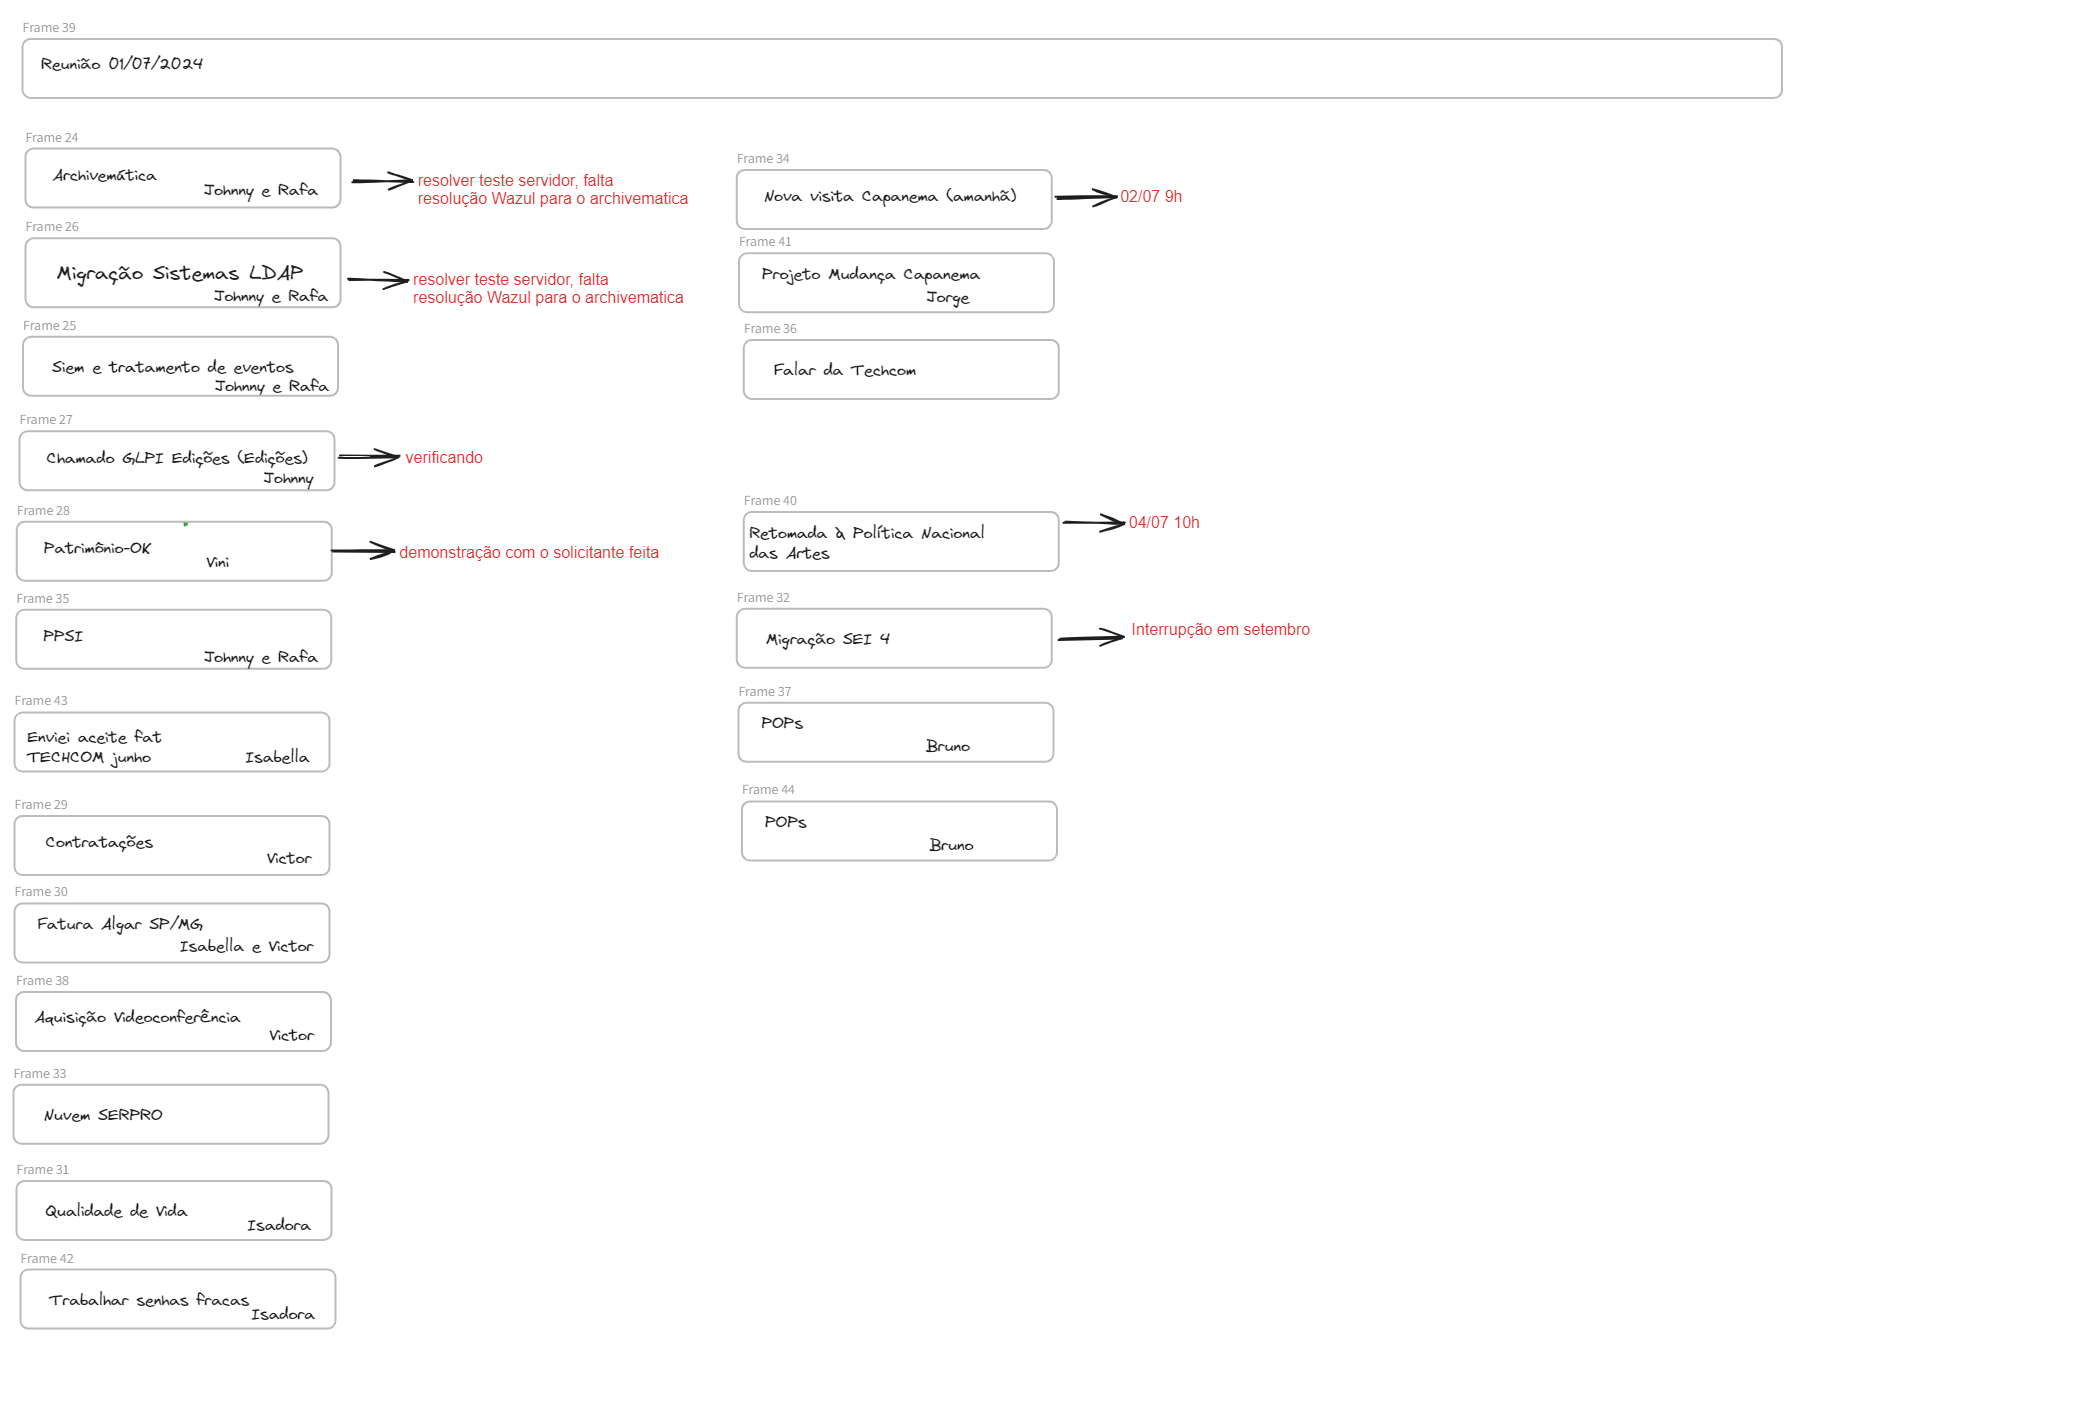Click the 'Frame 31' label

pyautogui.click(x=43, y=1170)
